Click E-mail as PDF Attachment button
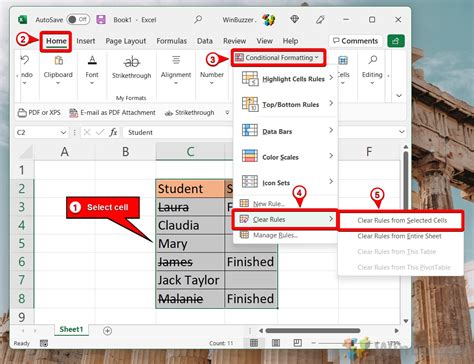The height and width of the screenshot is (364, 474). [112, 113]
